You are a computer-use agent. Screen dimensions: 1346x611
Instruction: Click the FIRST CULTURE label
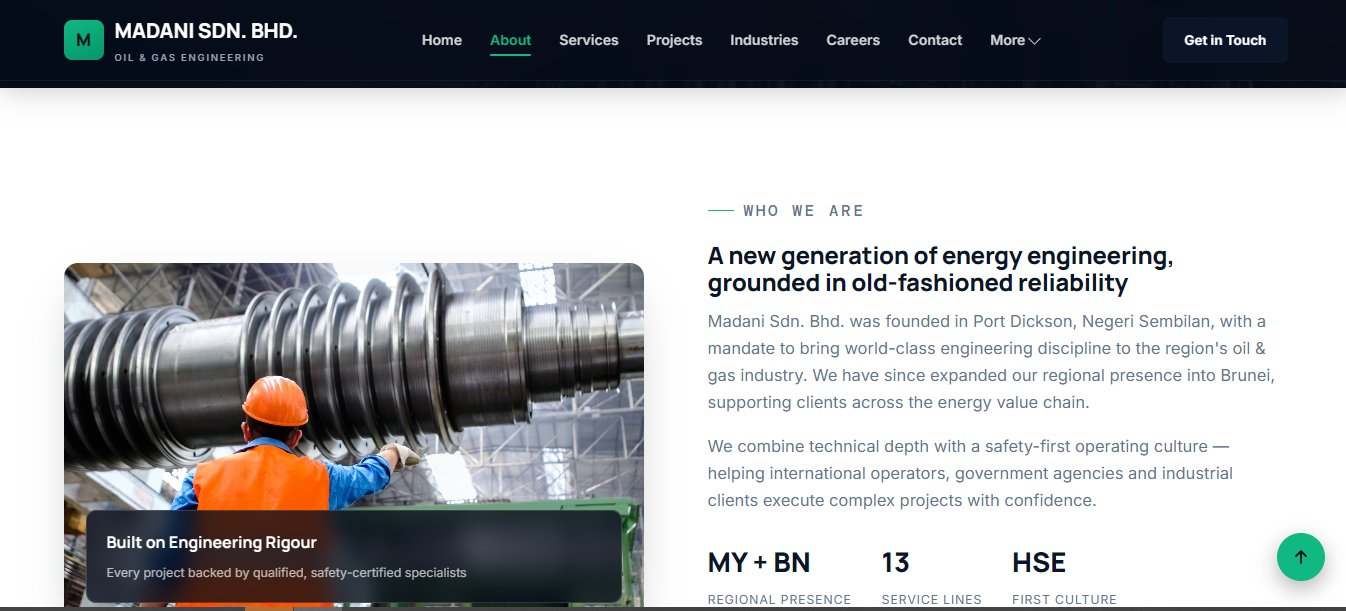[x=1064, y=600]
